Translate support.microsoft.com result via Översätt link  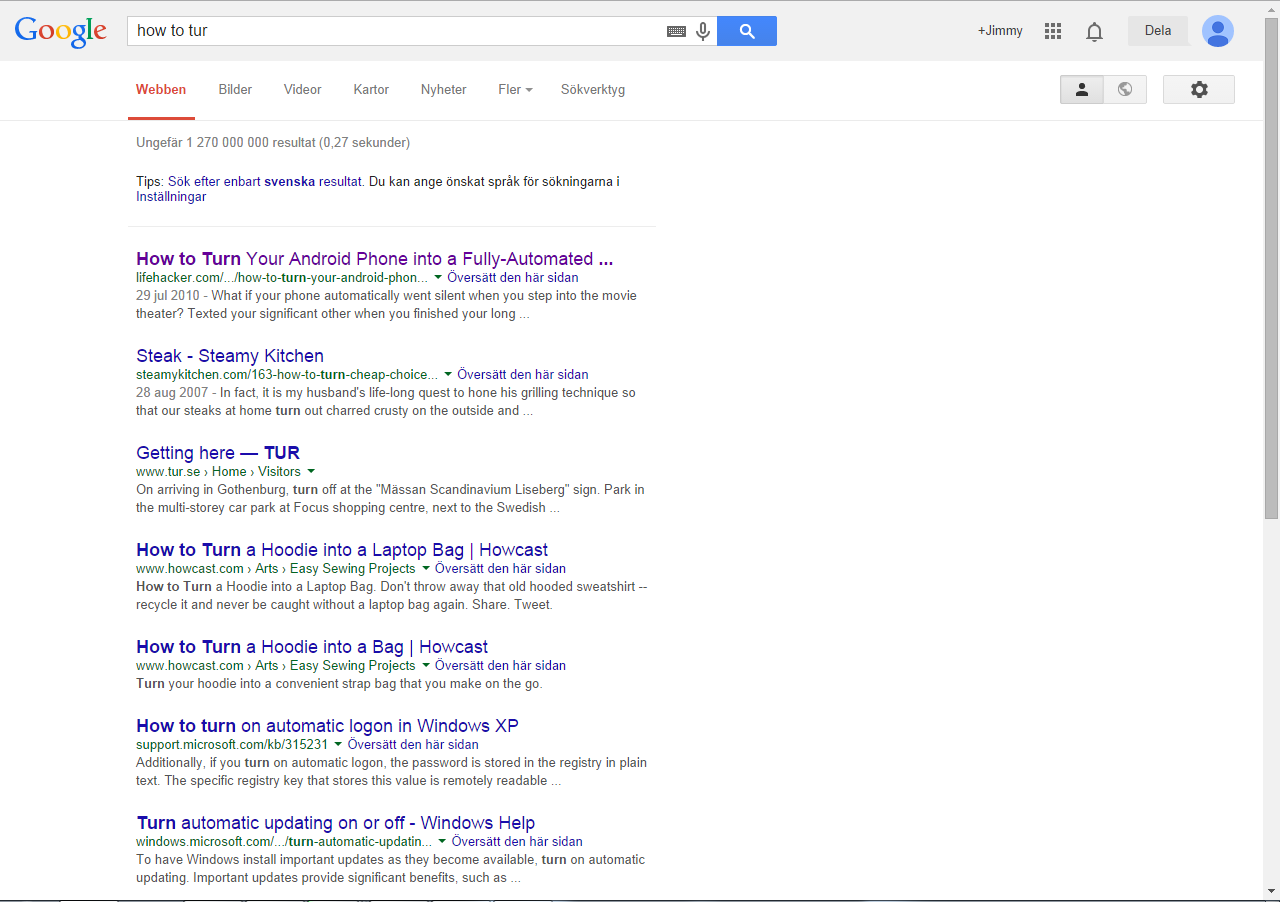coord(413,744)
